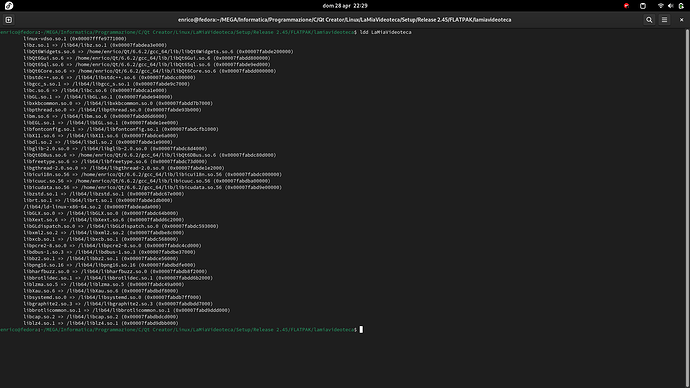This screenshot has height=388, width=690.
Task: Click the libgcc_s.so.1 line
Action: click(x=106, y=84)
